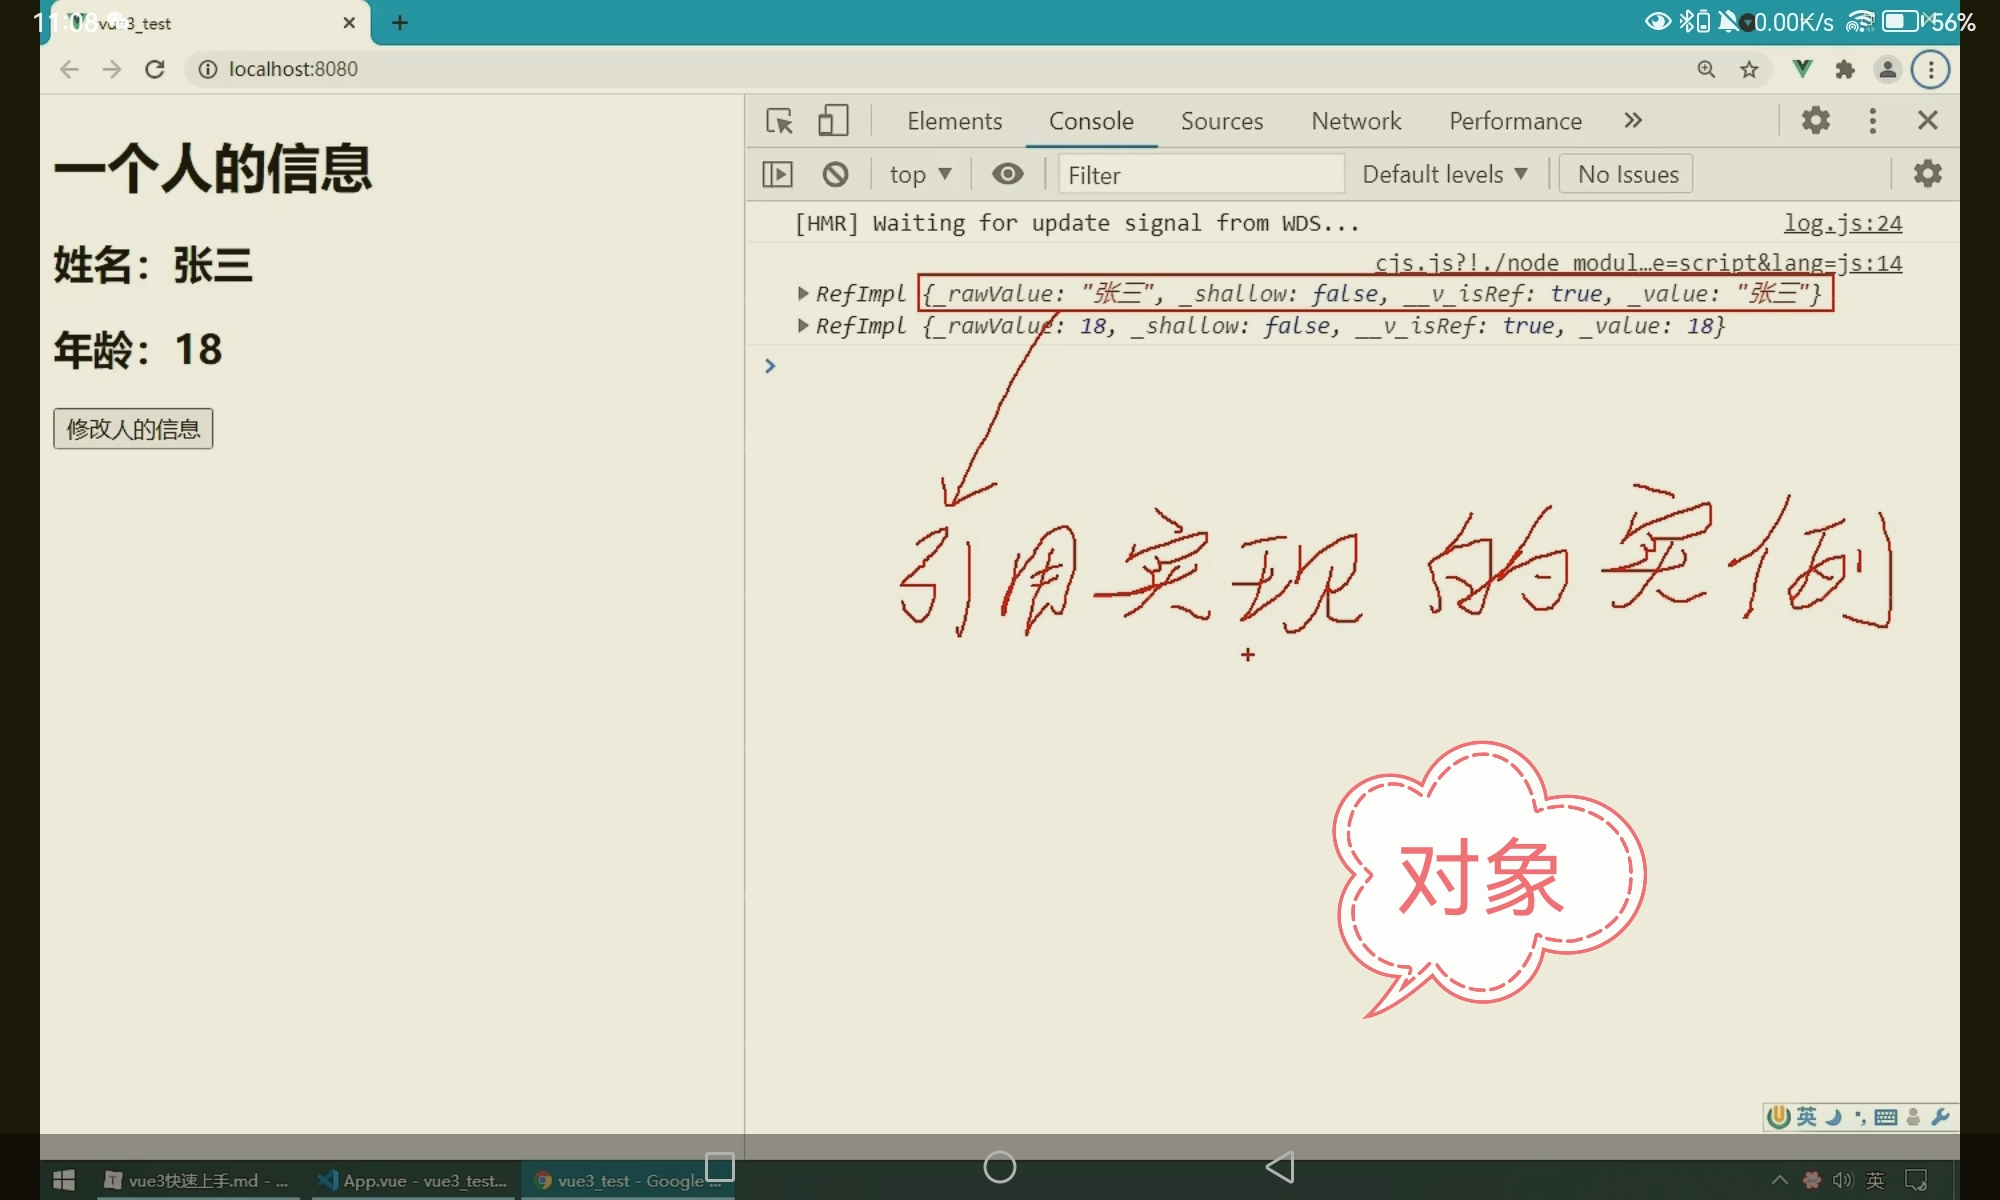Open the top JavaScript context dropdown
The height and width of the screenshot is (1200, 2000).
pyautogui.click(x=920, y=174)
